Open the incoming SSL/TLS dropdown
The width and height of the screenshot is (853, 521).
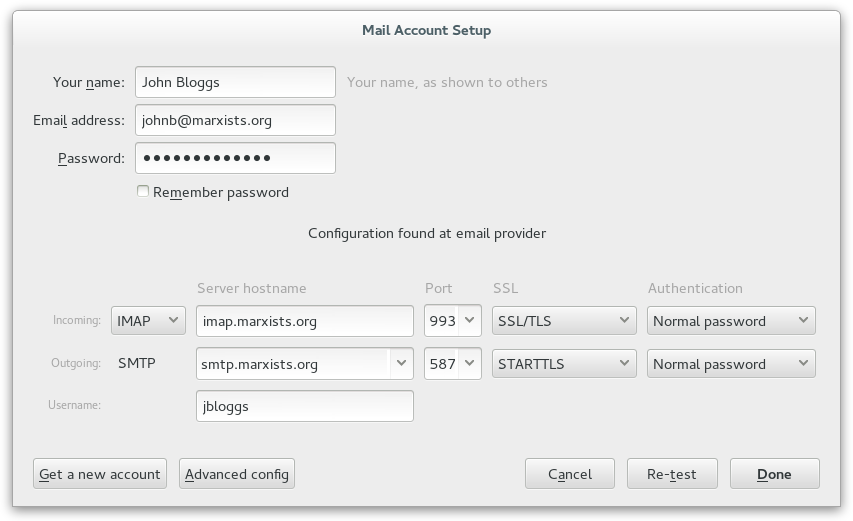coord(564,321)
